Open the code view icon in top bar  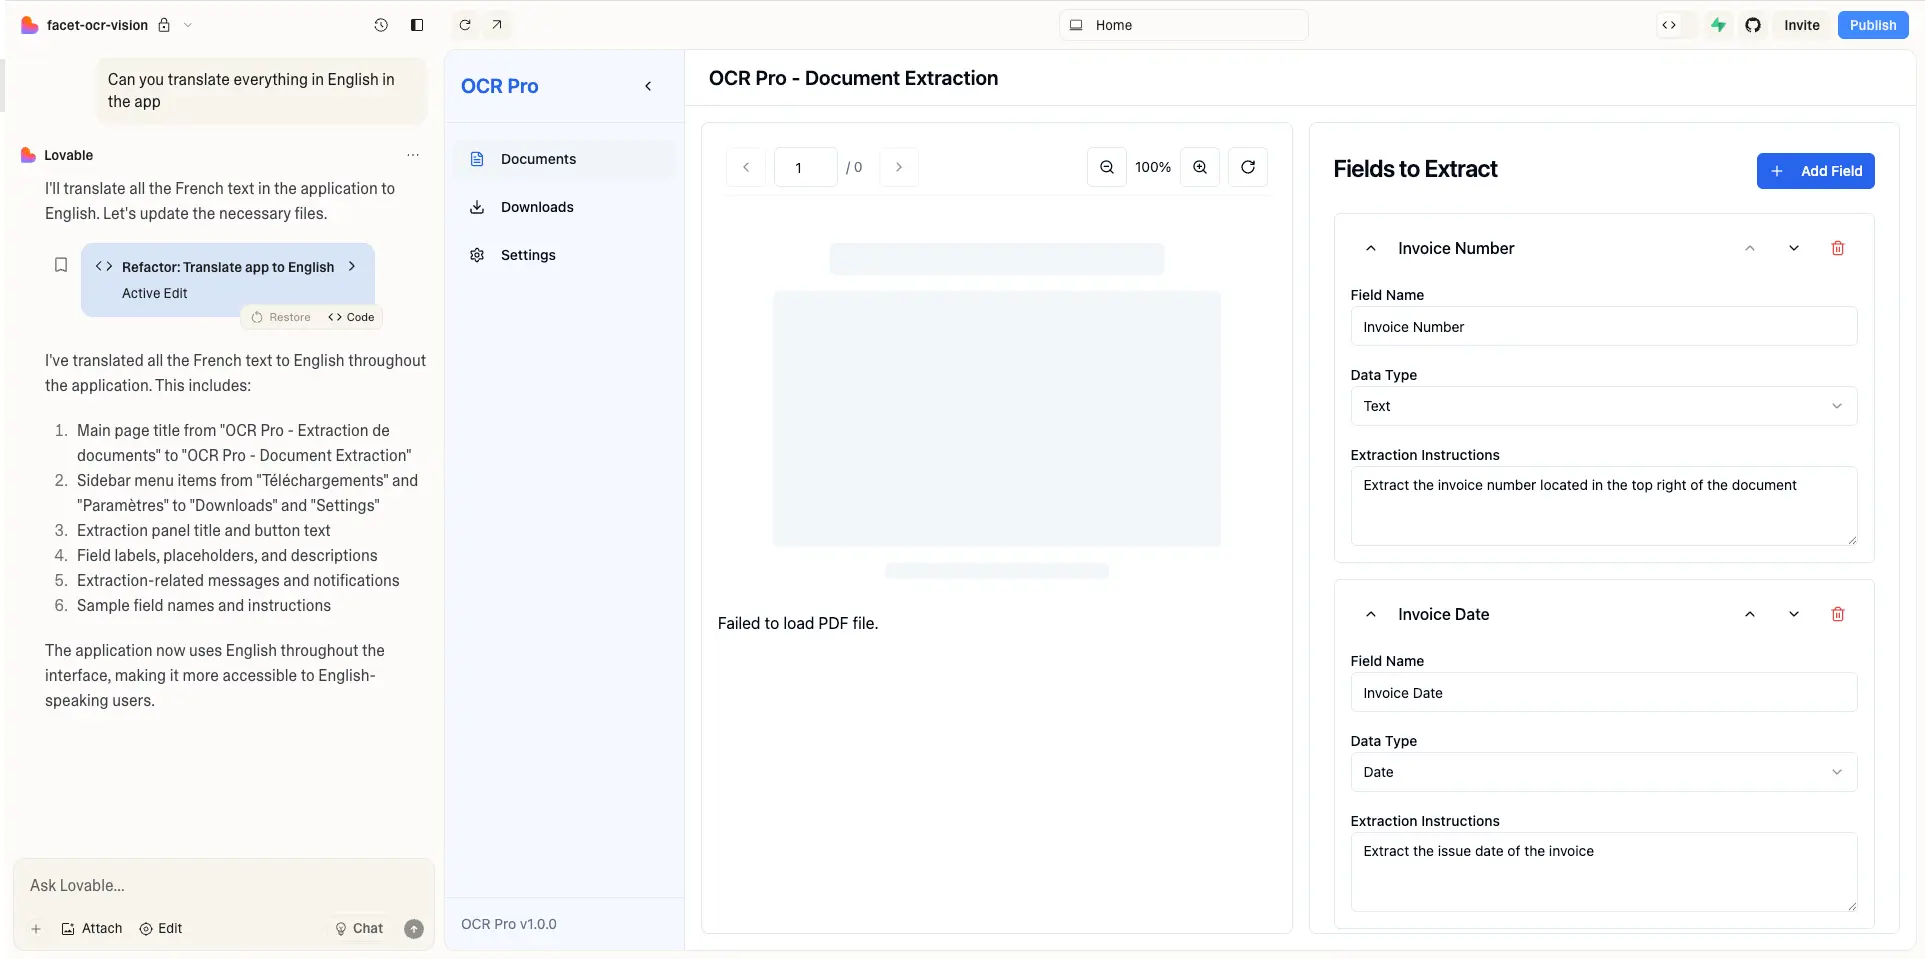click(1671, 25)
